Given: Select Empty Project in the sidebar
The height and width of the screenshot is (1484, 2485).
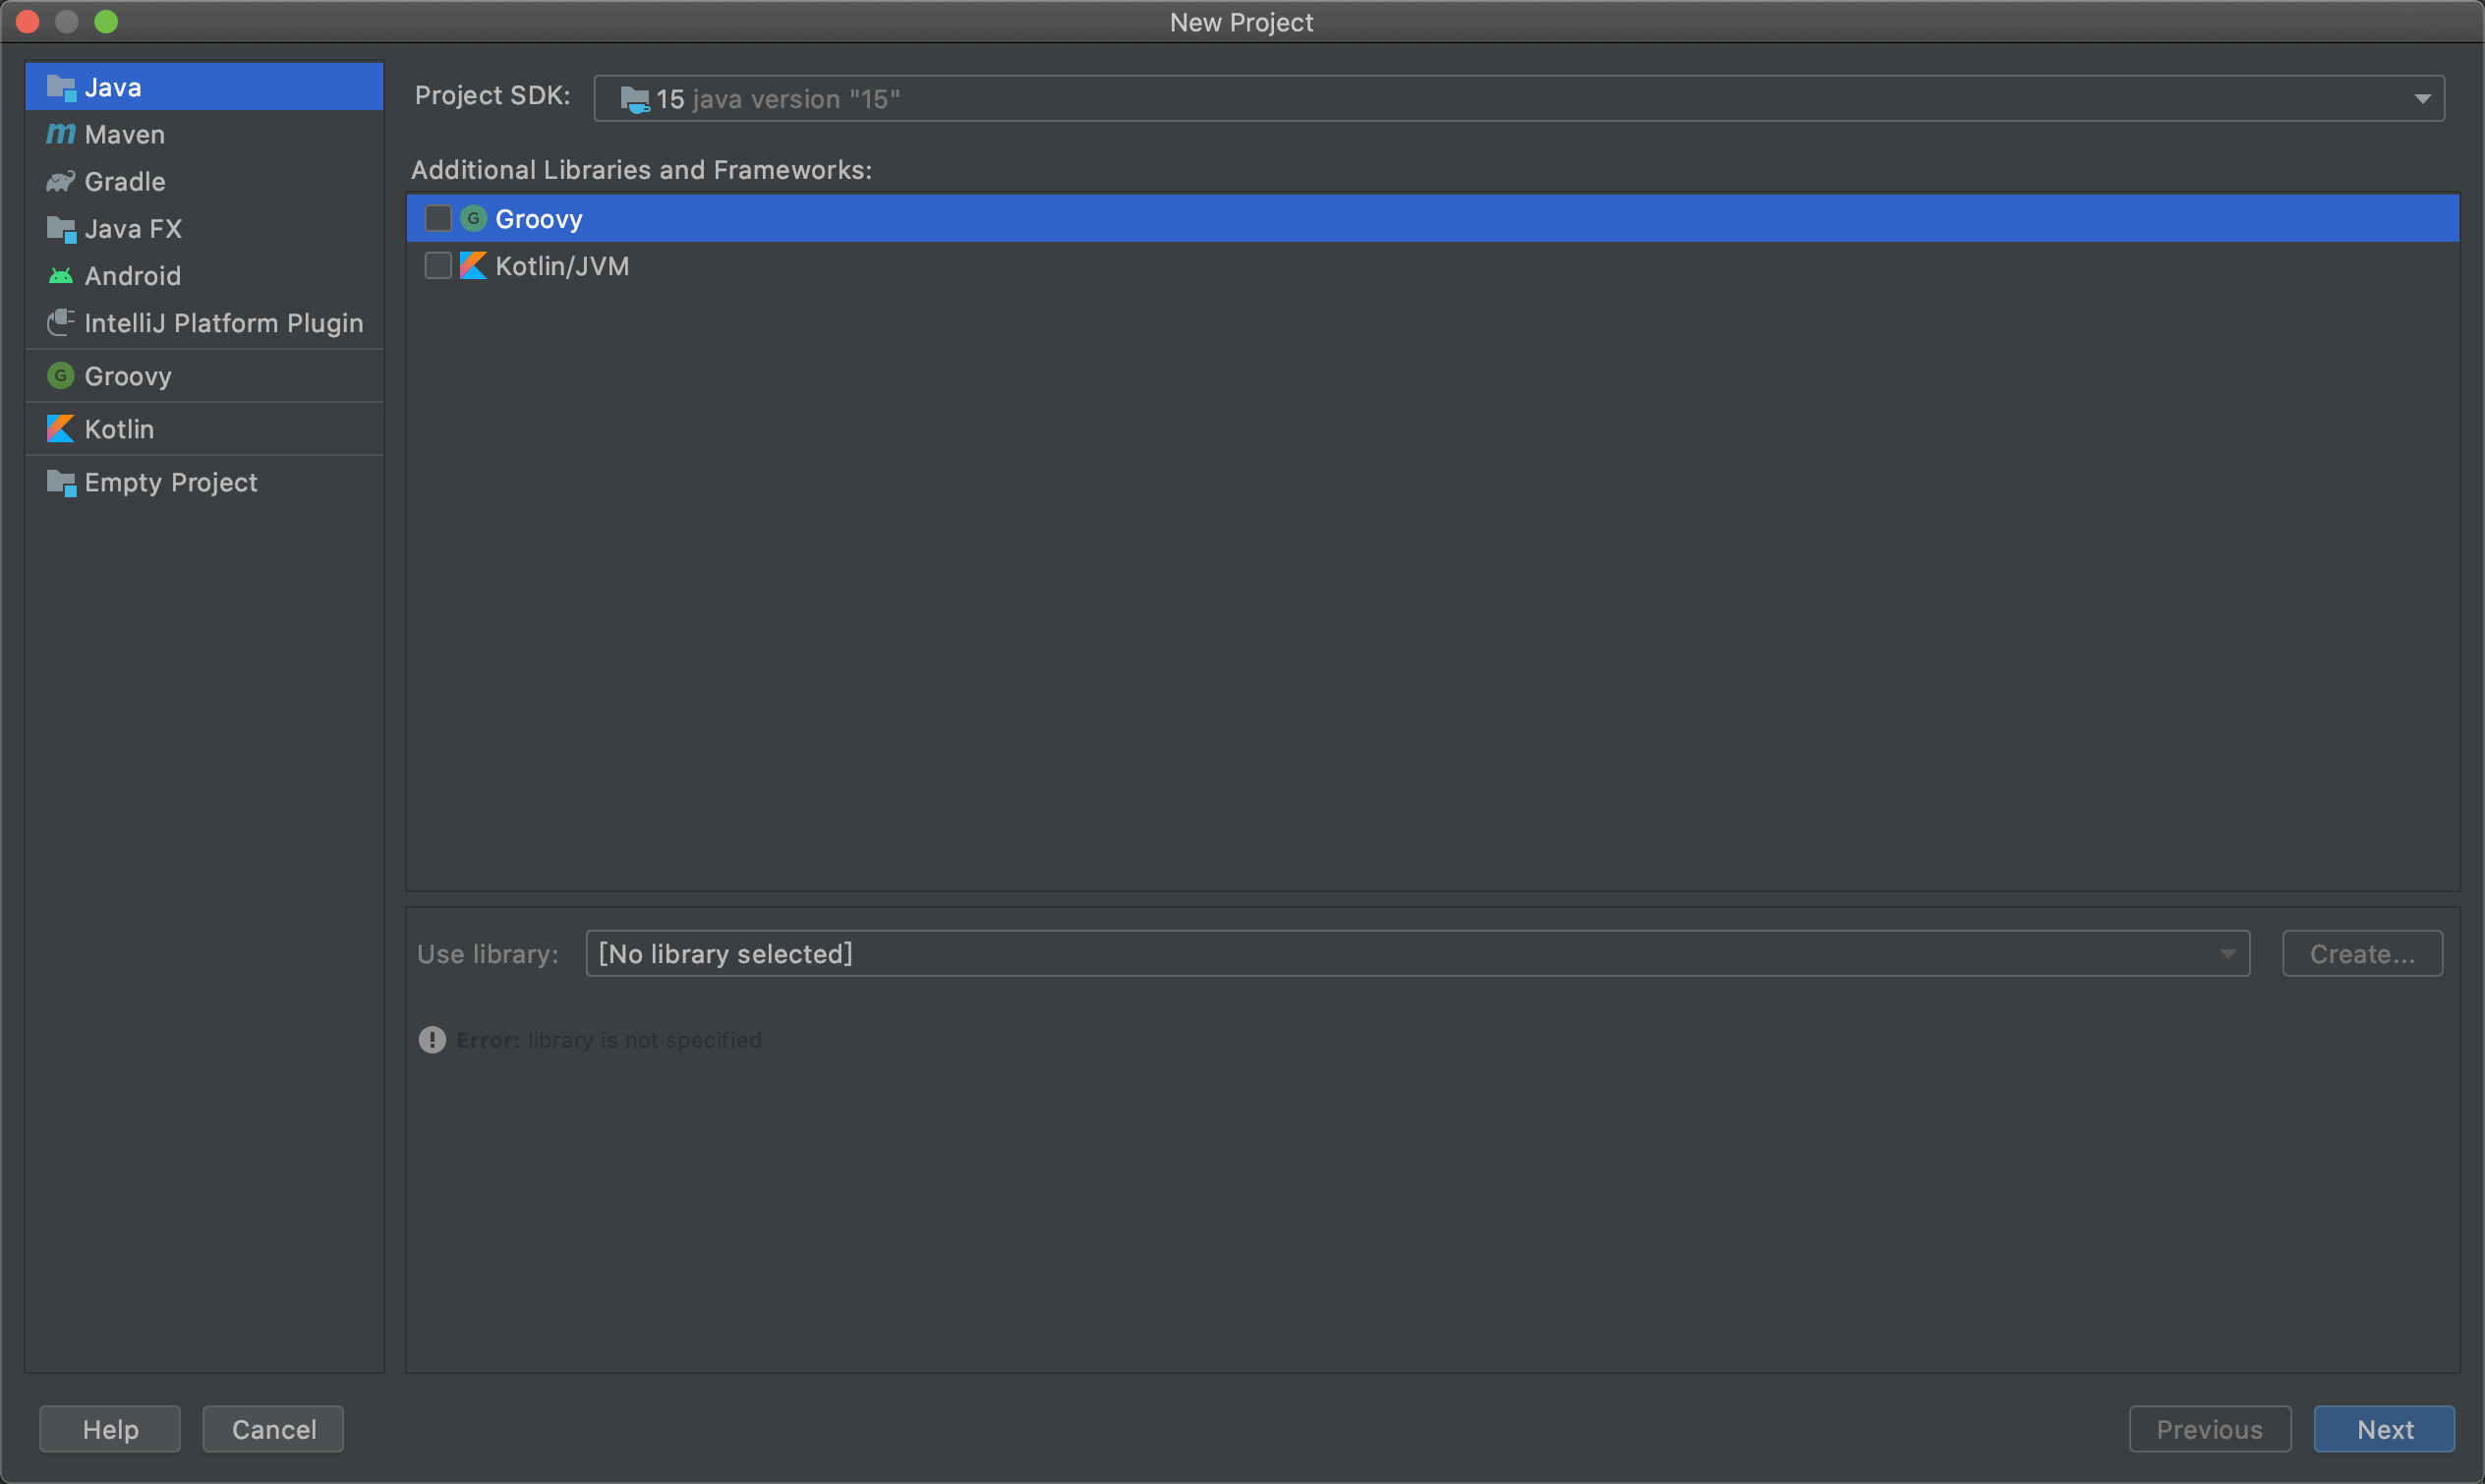Looking at the screenshot, I should point(170,483).
